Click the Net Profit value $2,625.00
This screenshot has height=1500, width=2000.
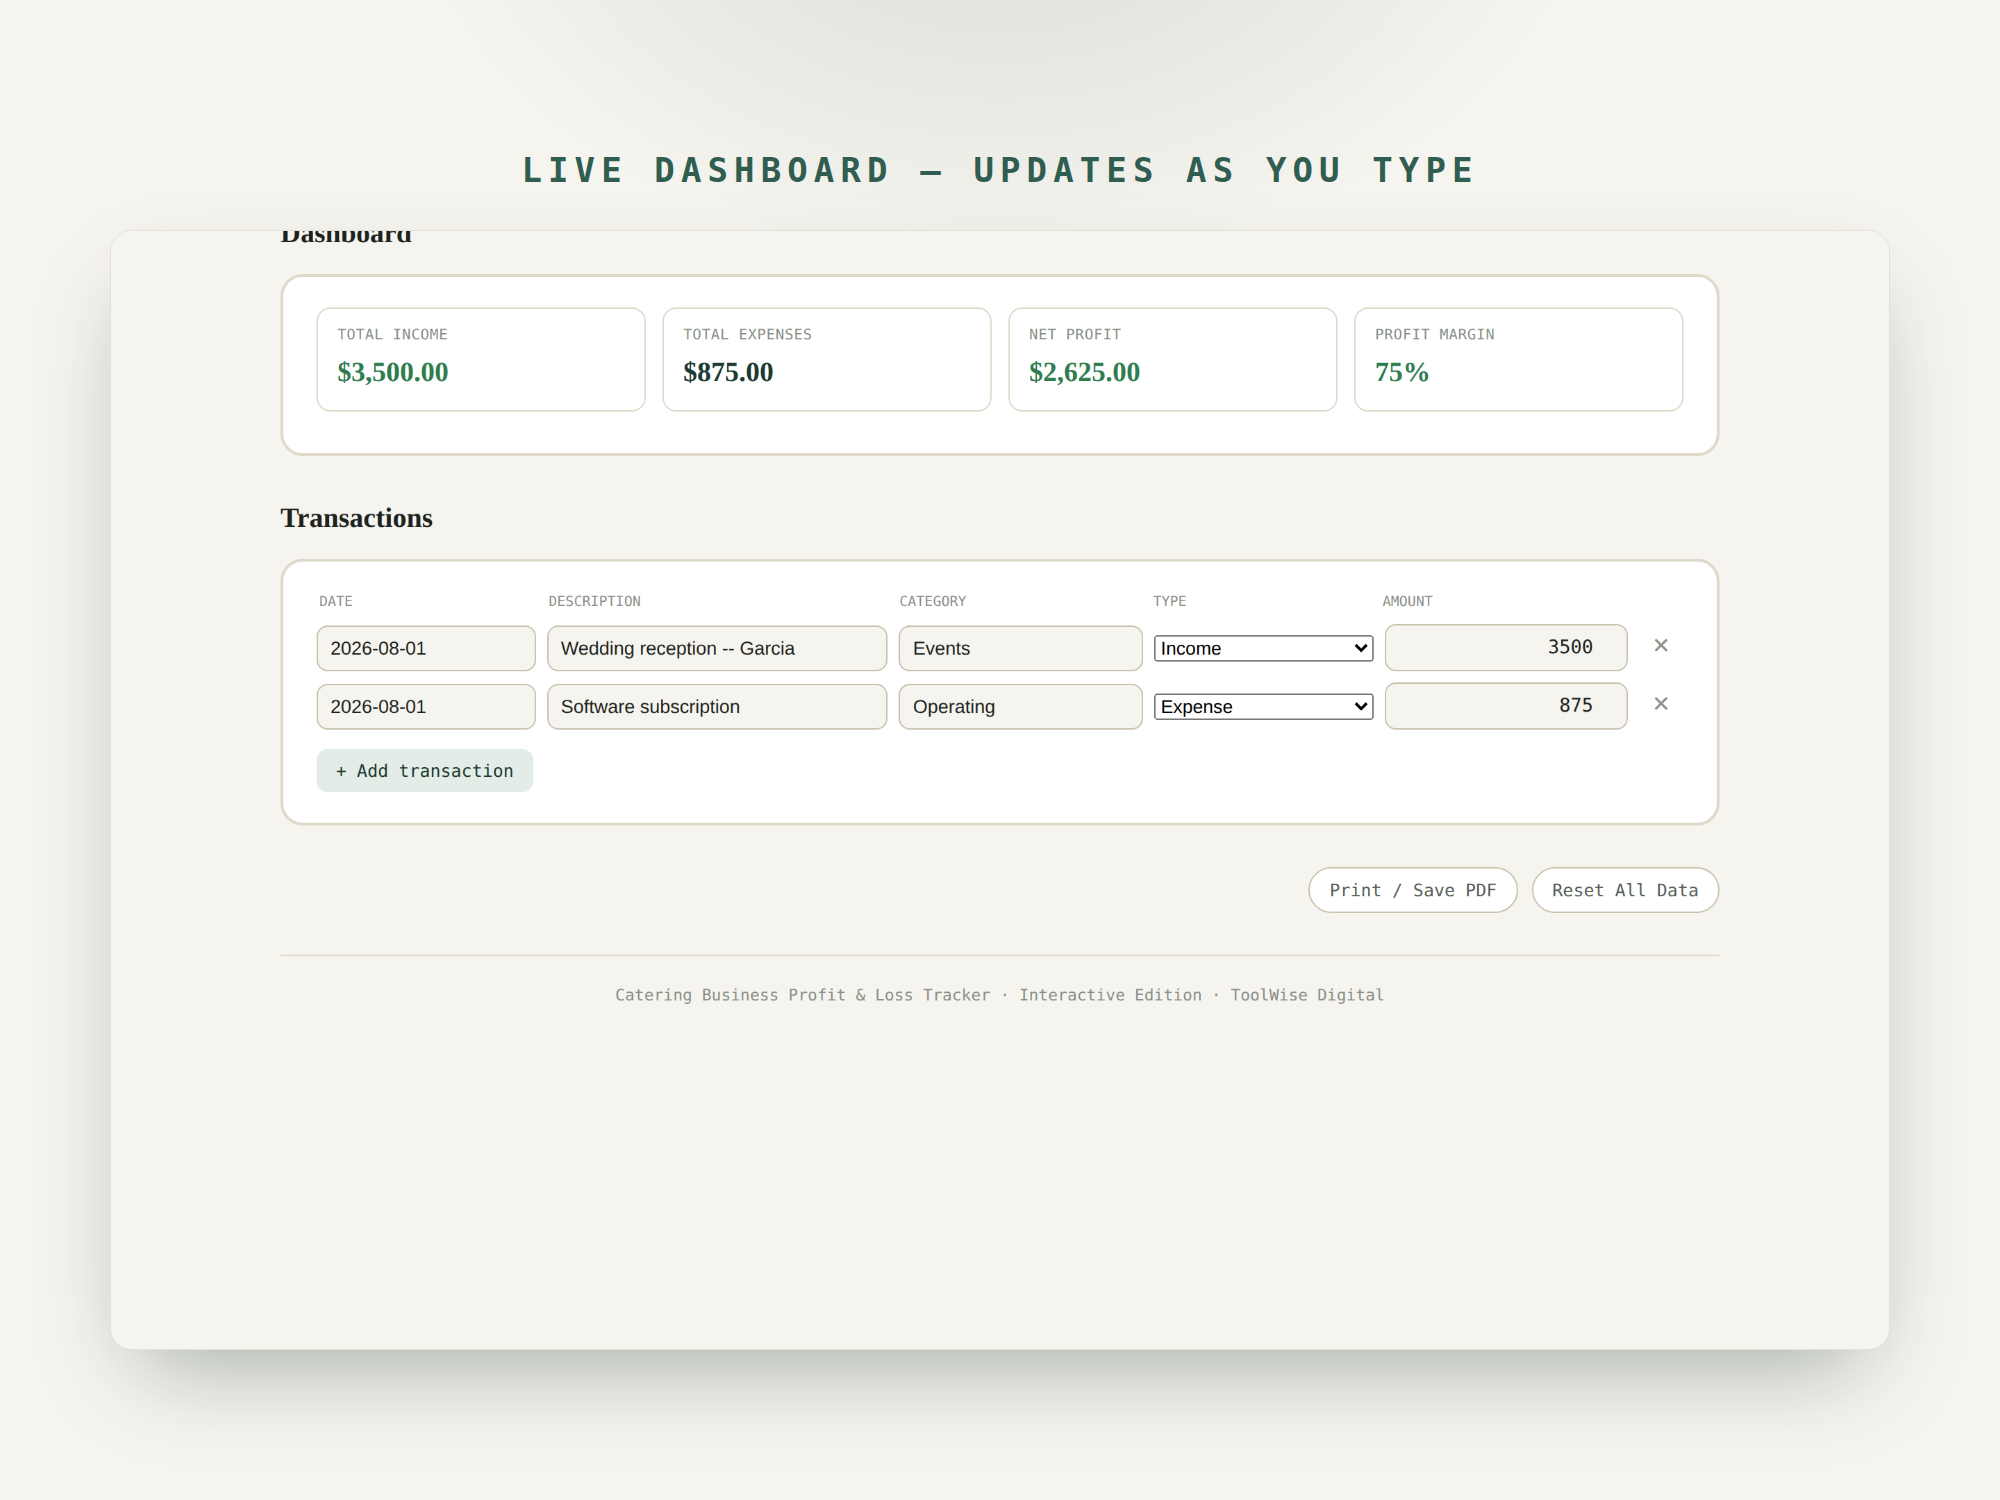[1084, 372]
